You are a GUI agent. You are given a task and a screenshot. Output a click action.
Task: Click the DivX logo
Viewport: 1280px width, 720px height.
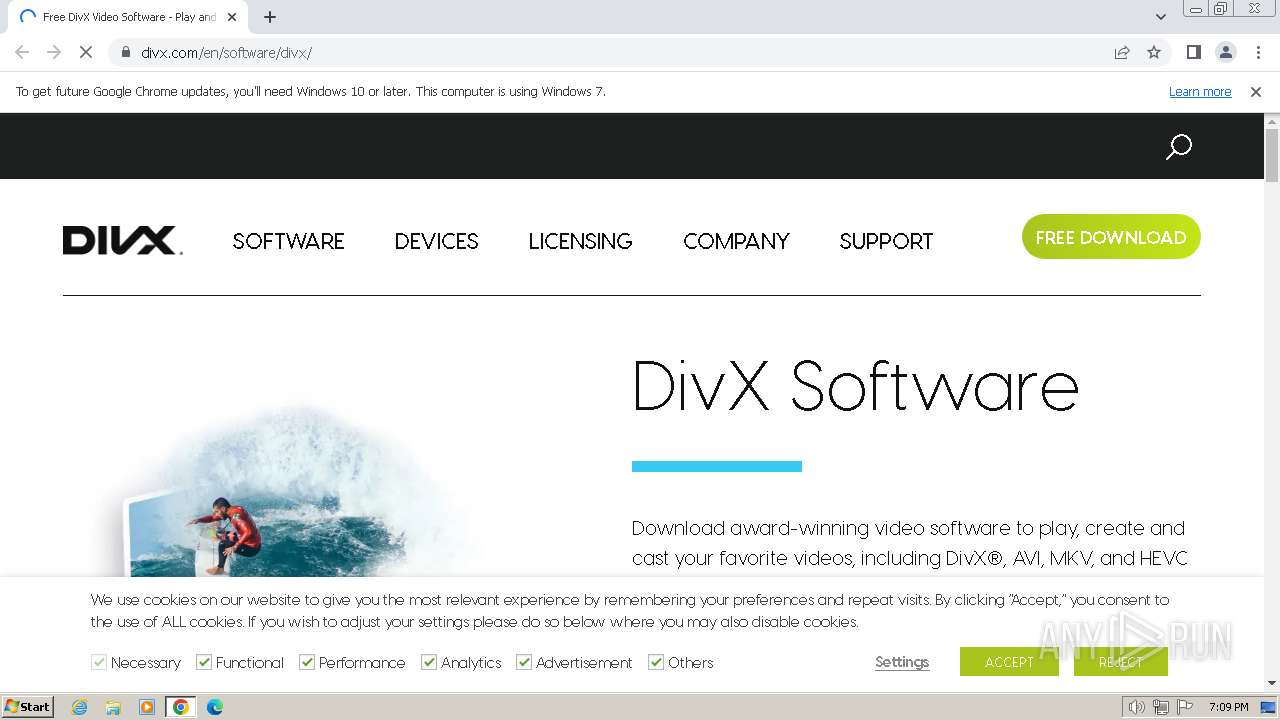pos(122,241)
